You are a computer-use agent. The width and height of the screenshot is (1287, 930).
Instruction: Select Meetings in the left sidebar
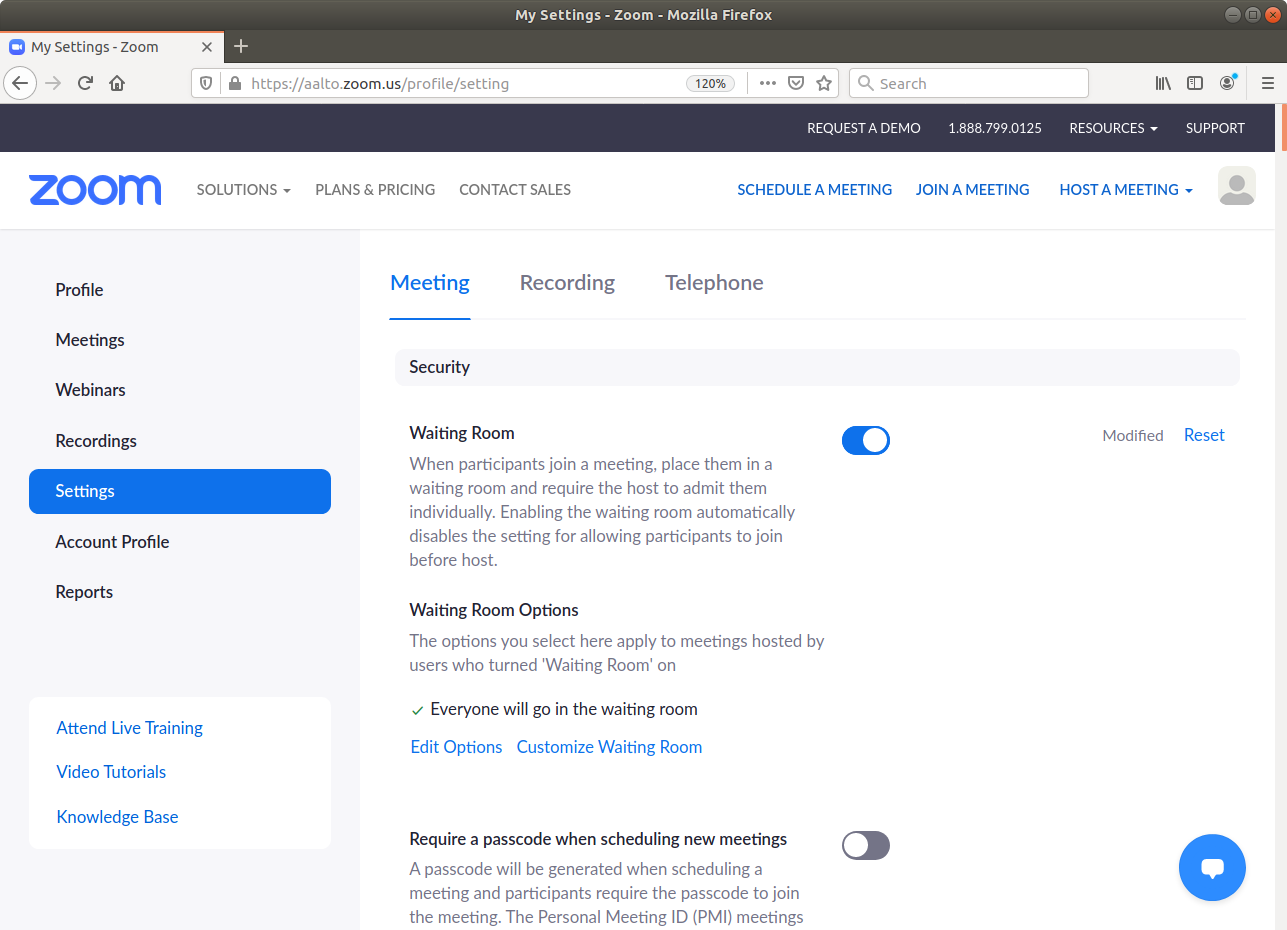click(90, 340)
